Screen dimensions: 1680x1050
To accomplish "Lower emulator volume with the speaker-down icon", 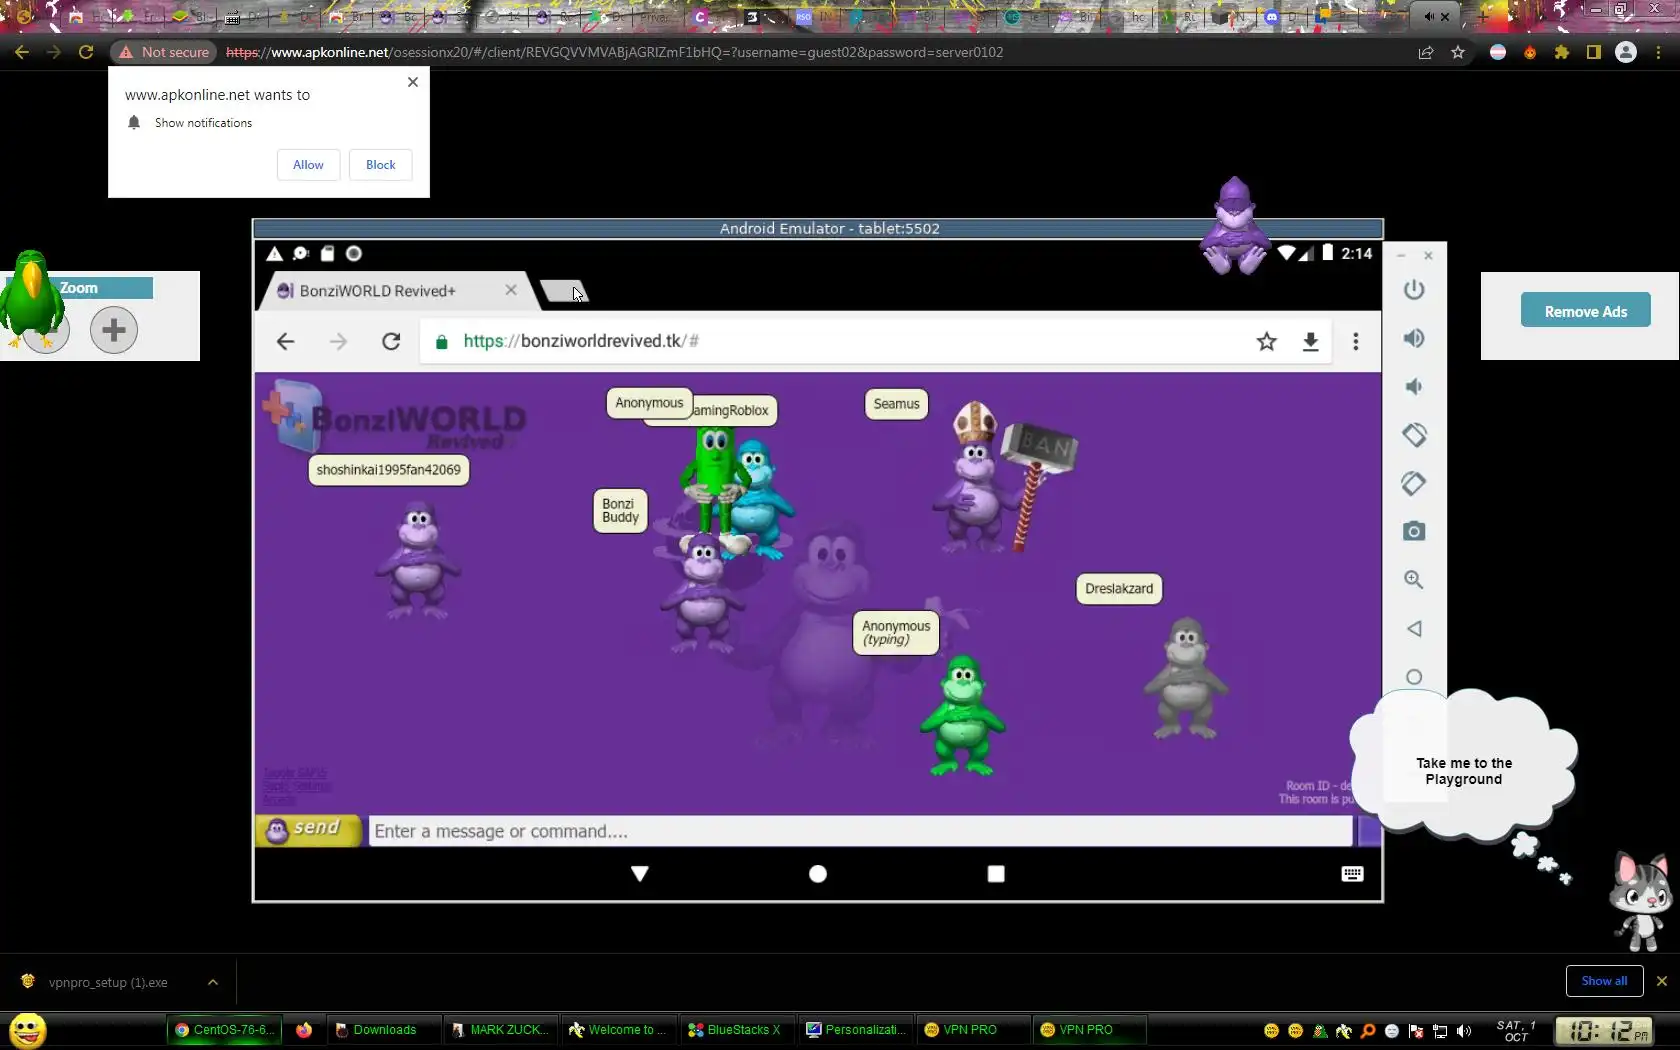I will tap(1413, 386).
